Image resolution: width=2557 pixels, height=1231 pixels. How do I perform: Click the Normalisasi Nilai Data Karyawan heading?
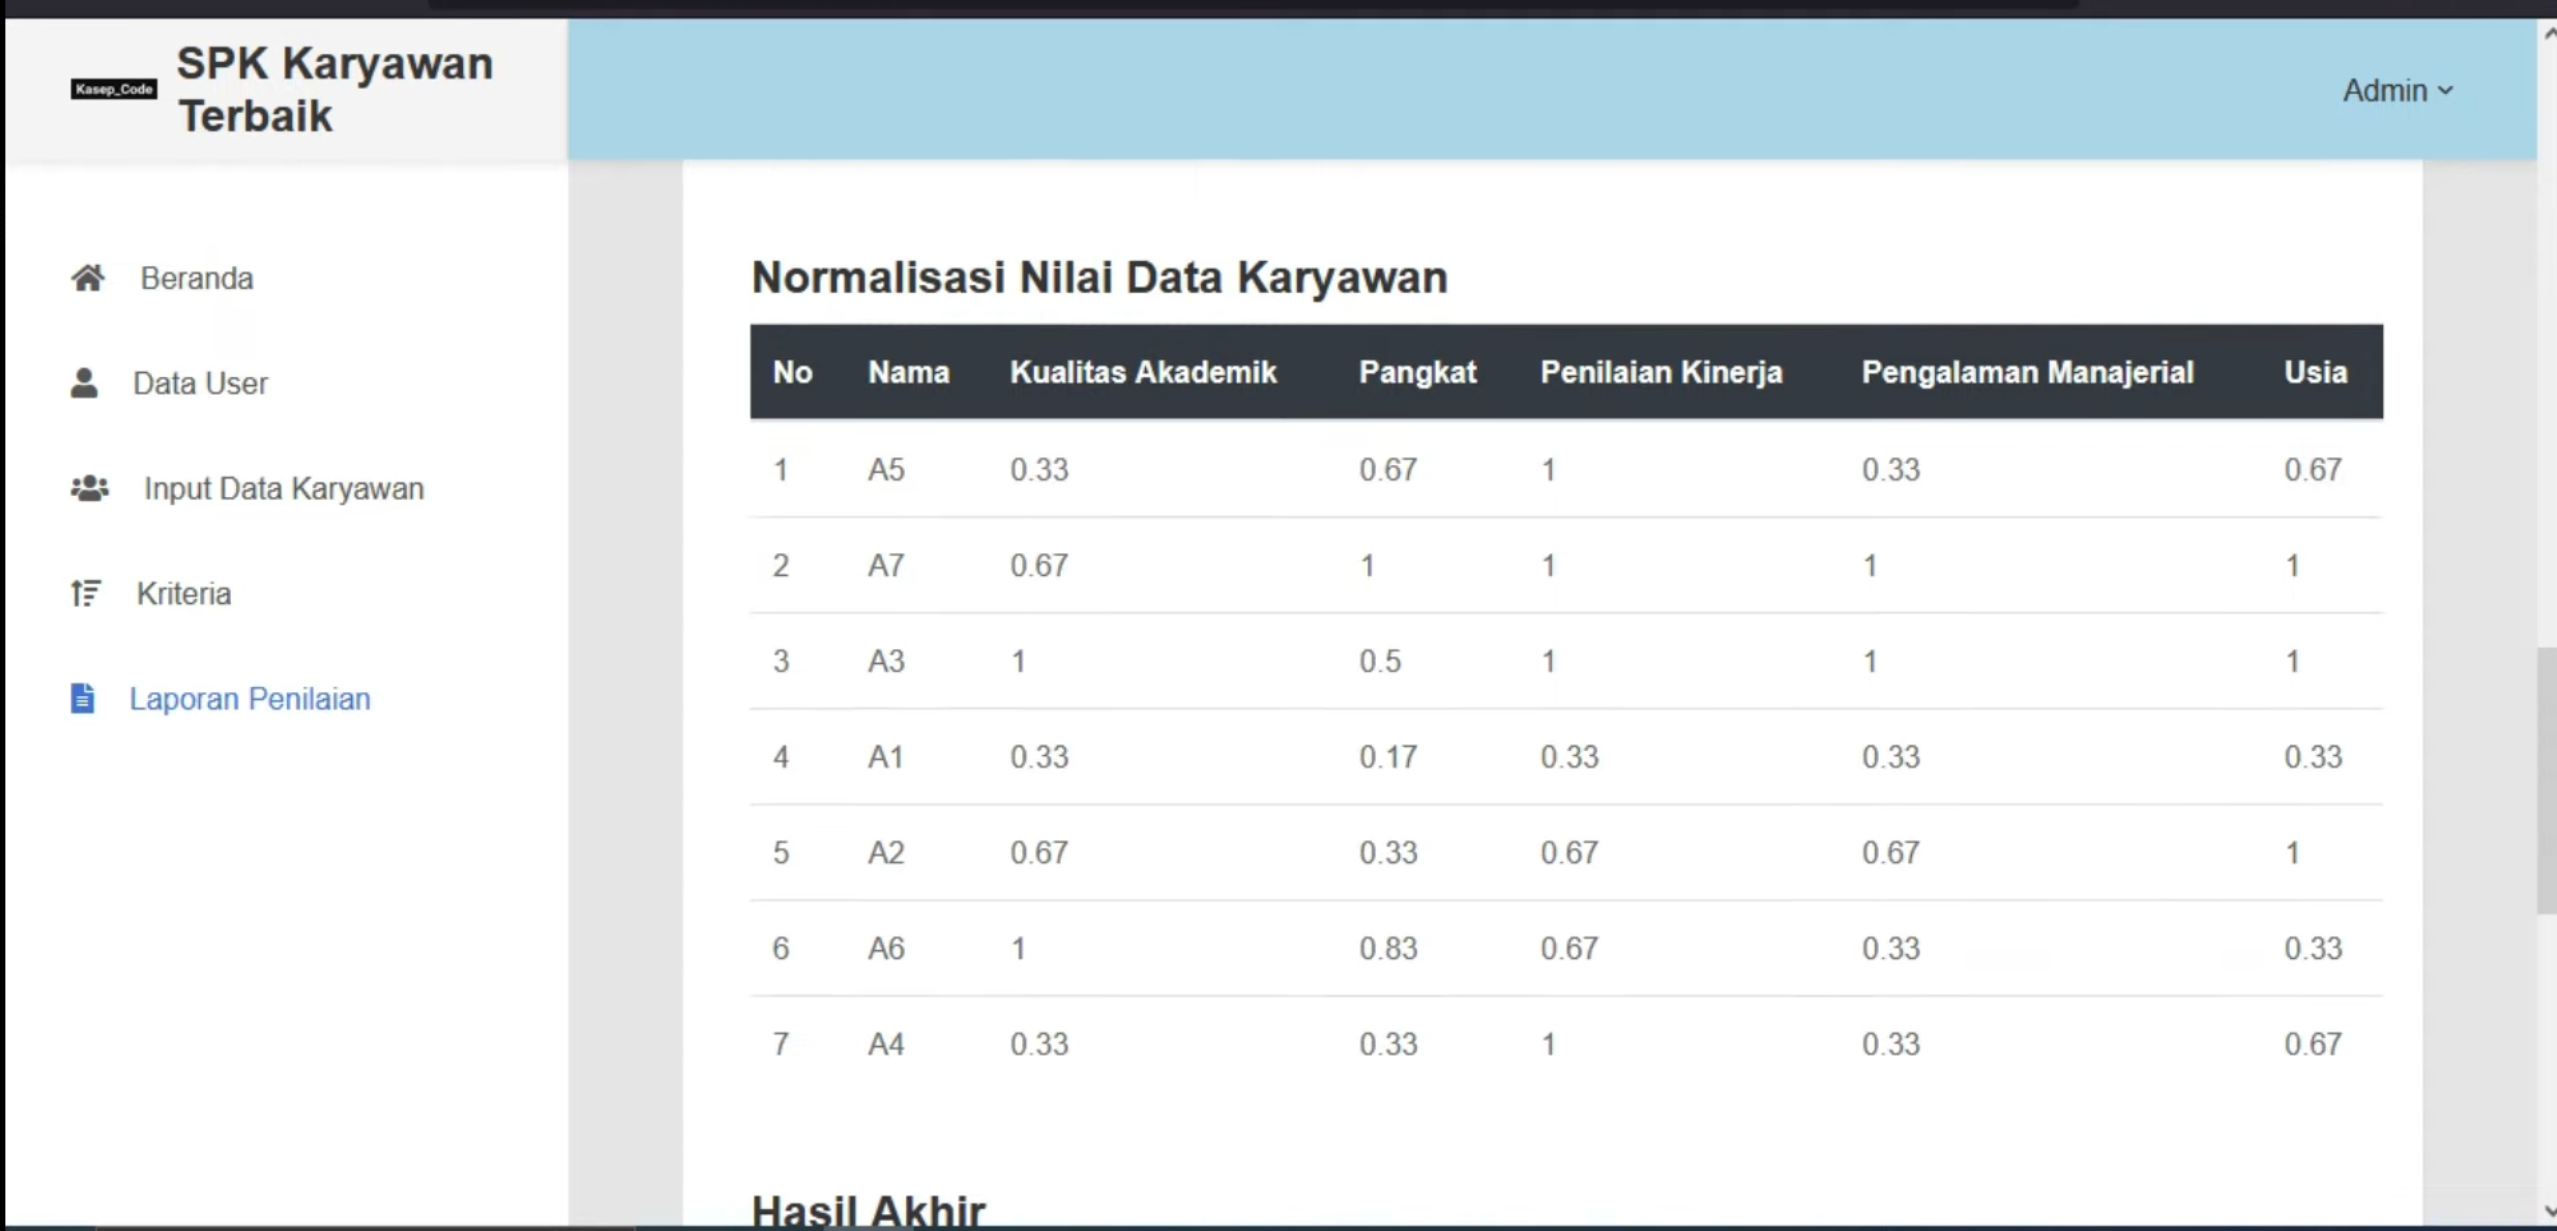tap(1099, 277)
